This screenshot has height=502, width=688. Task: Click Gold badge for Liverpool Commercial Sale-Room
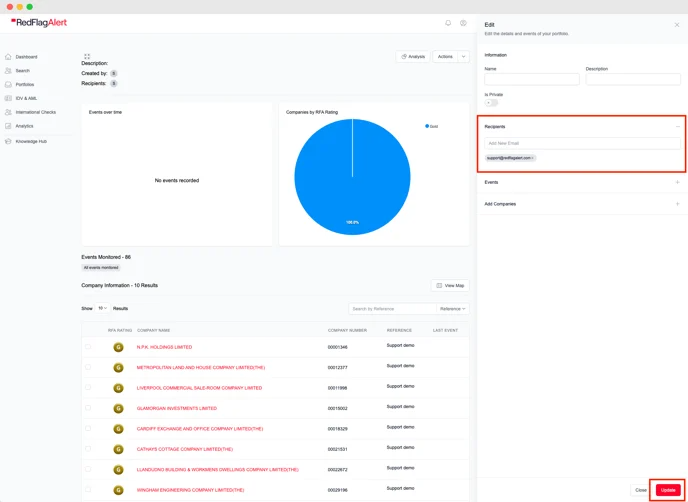(118, 388)
